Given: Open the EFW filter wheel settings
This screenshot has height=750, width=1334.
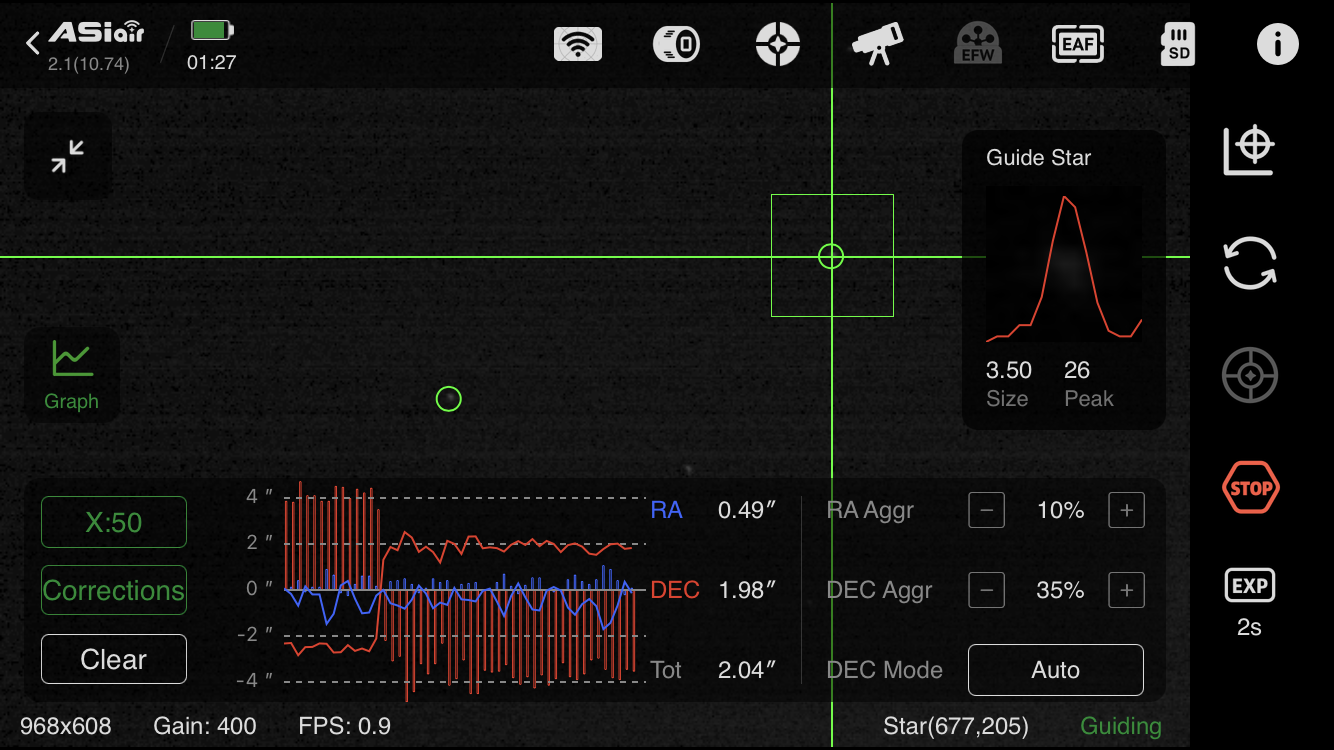Looking at the screenshot, I should click(x=977, y=44).
